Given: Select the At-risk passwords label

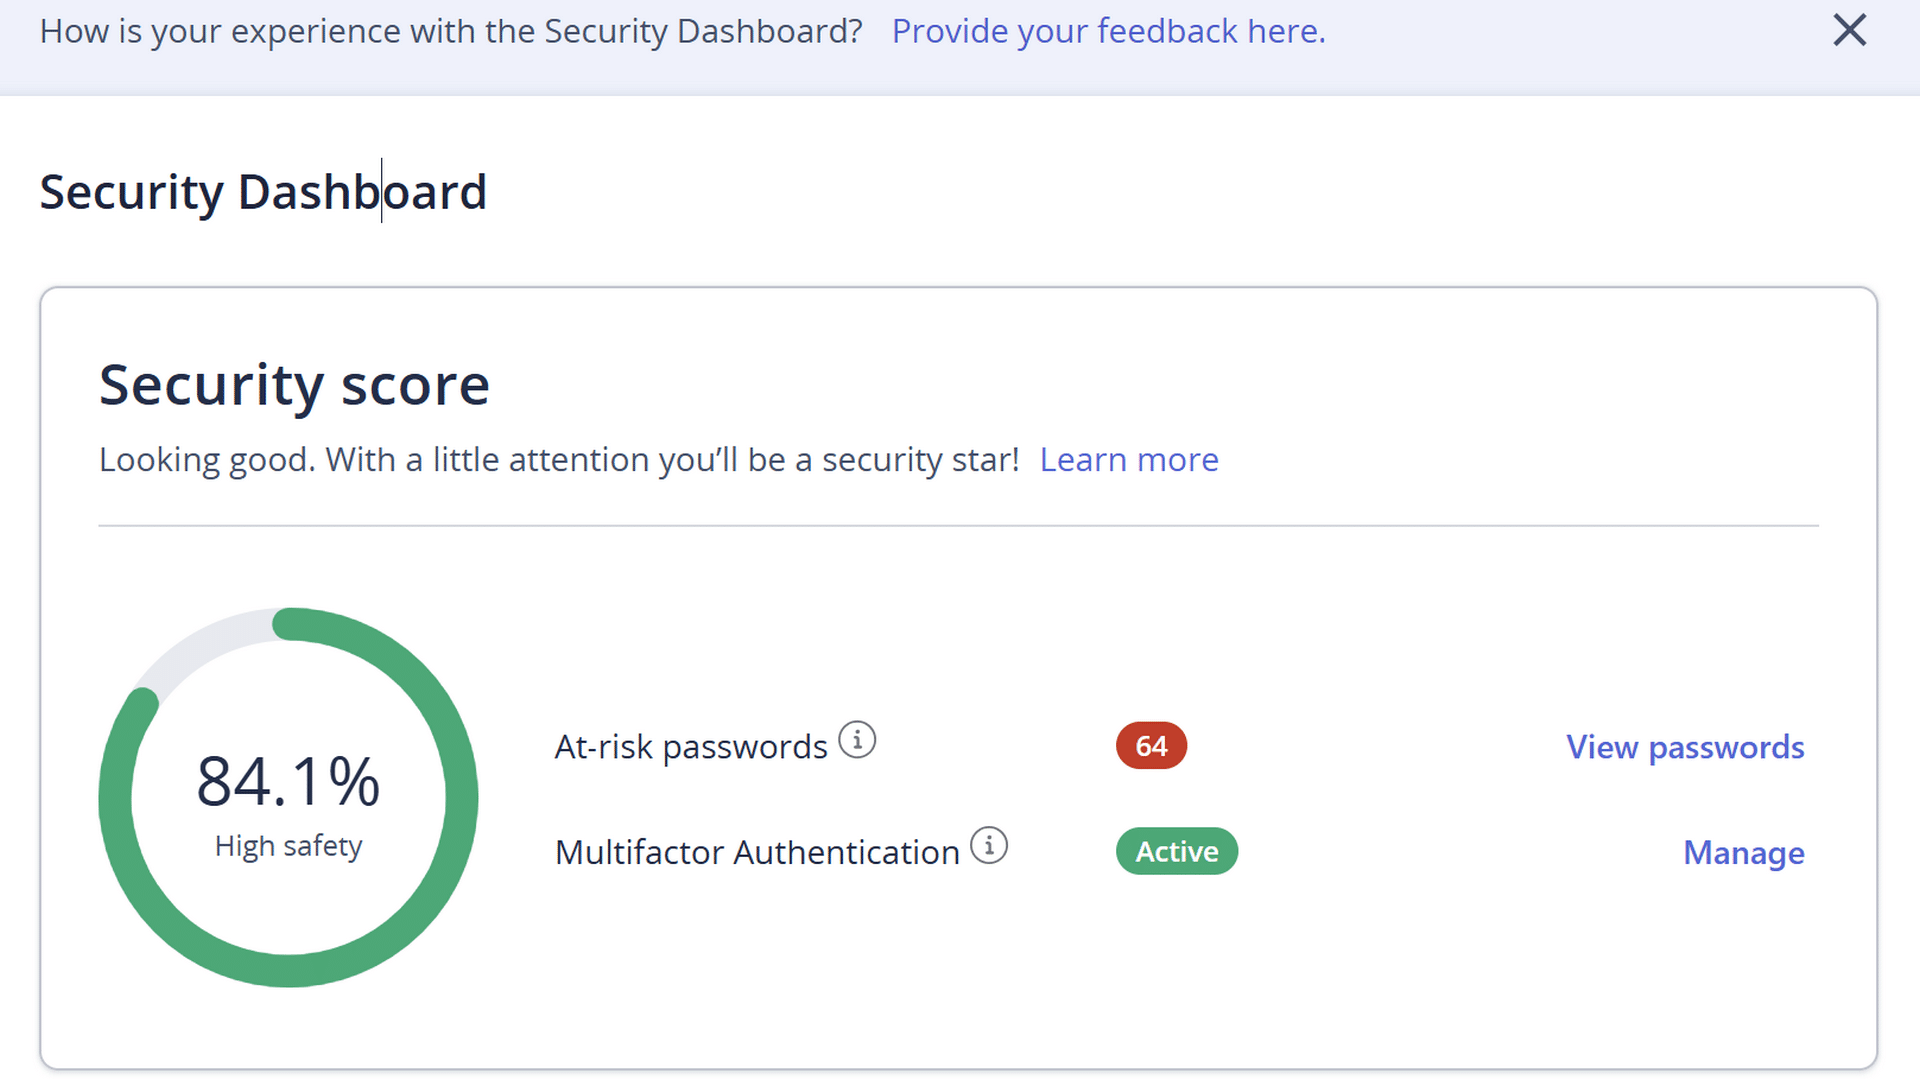Looking at the screenshot, I should [x=691, y=747].
